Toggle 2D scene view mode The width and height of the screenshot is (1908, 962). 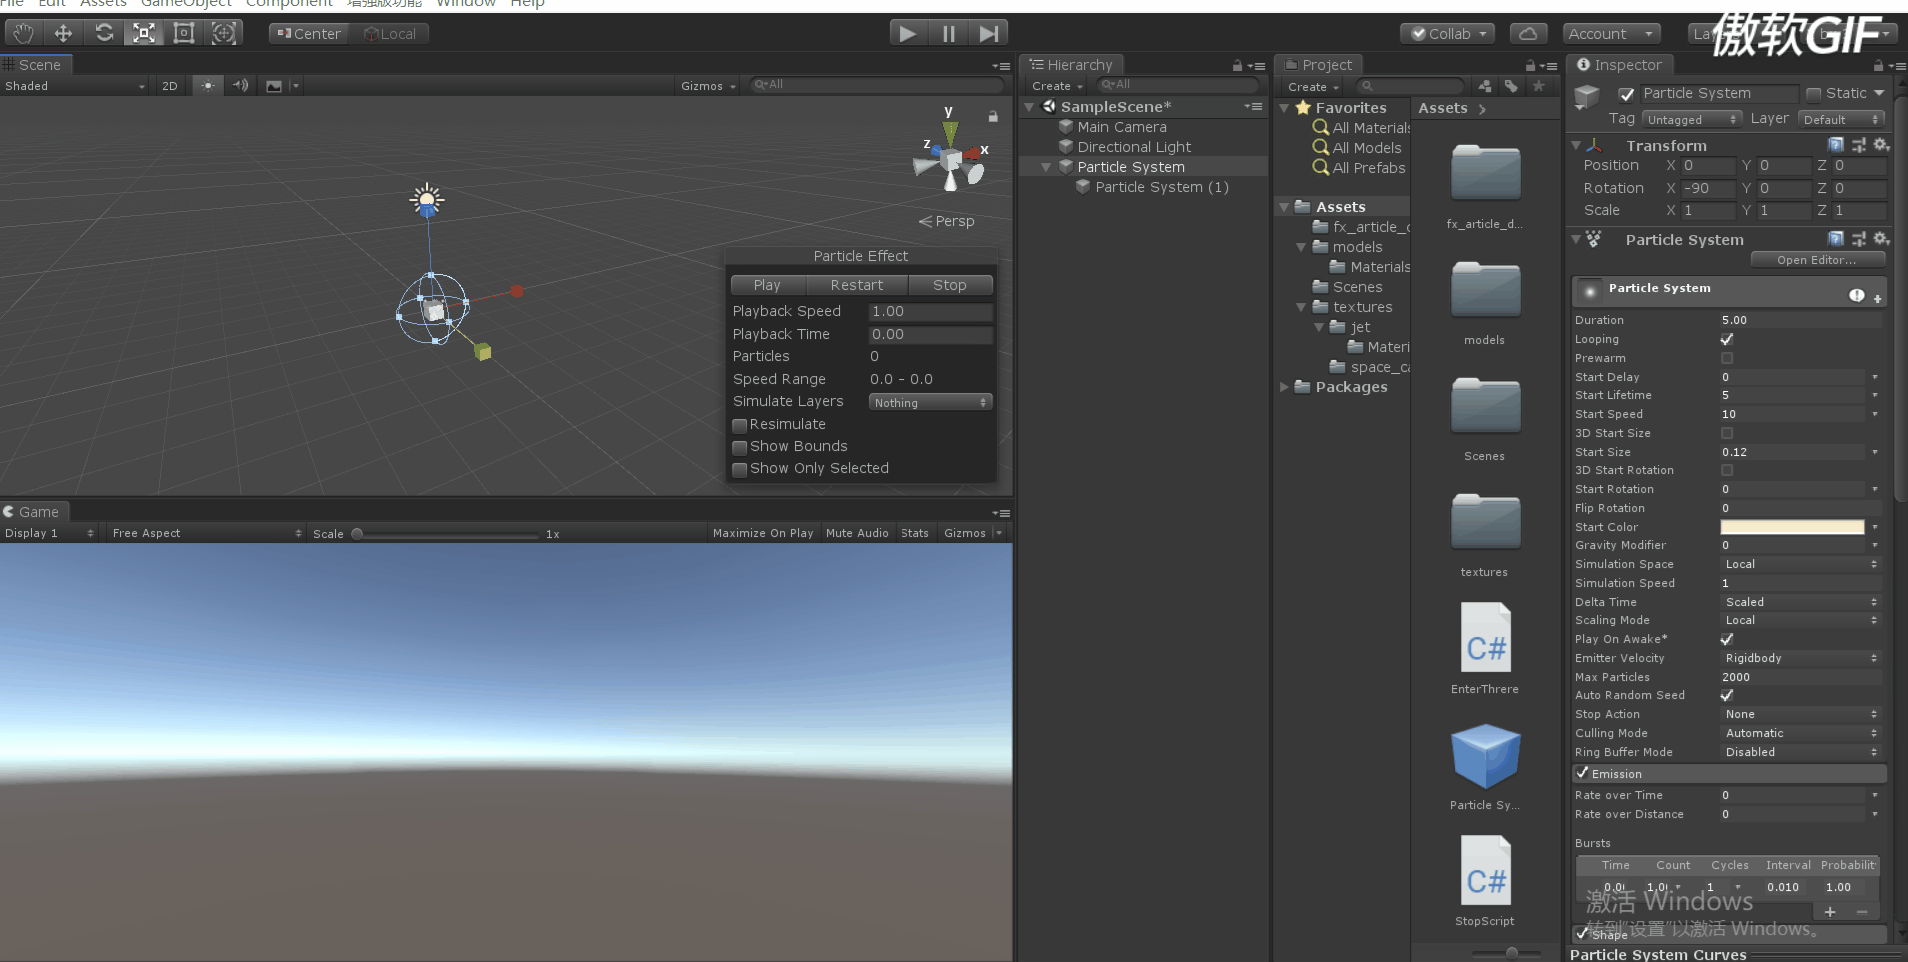coord(170,86)
